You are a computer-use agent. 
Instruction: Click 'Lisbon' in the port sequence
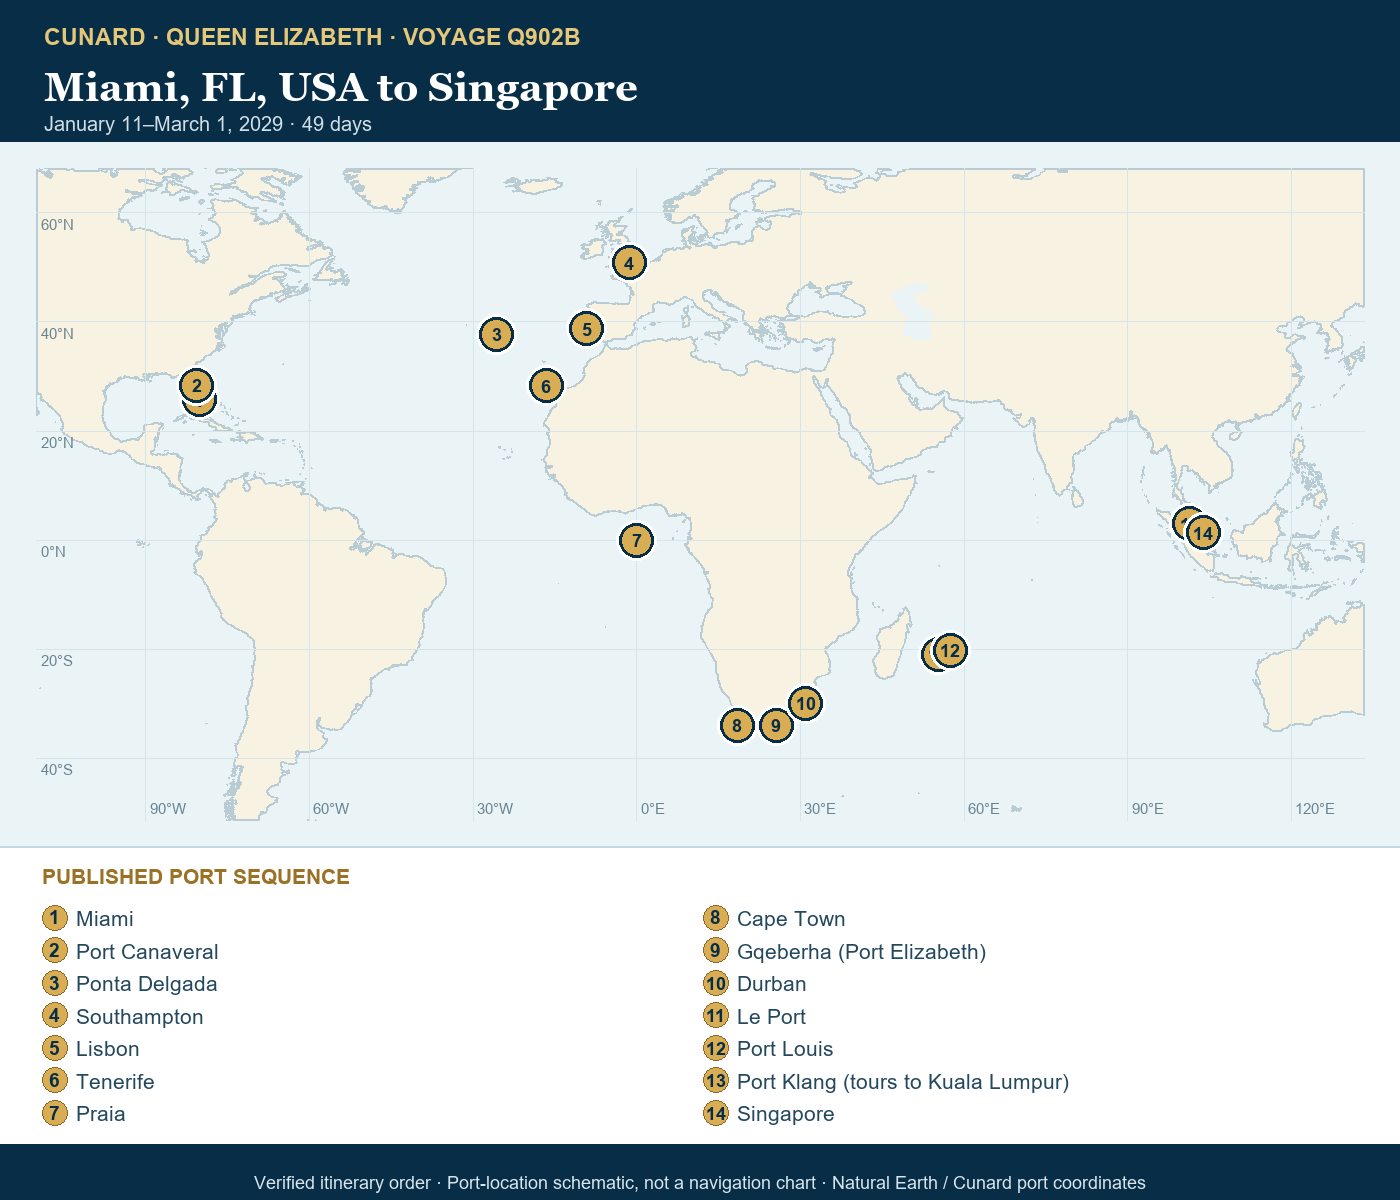click(x=108, y=1049)
